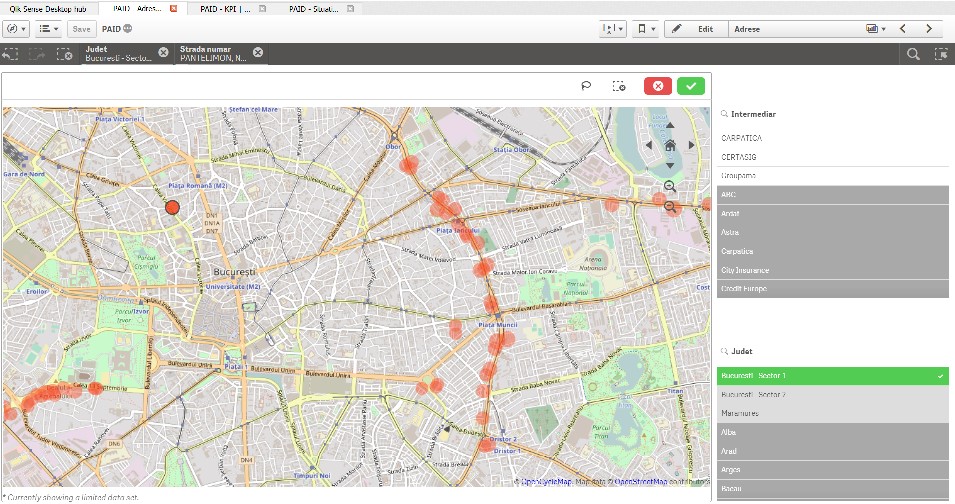Open the sheets overview icon dropdown
955x504 pixels.
[875, 29]
